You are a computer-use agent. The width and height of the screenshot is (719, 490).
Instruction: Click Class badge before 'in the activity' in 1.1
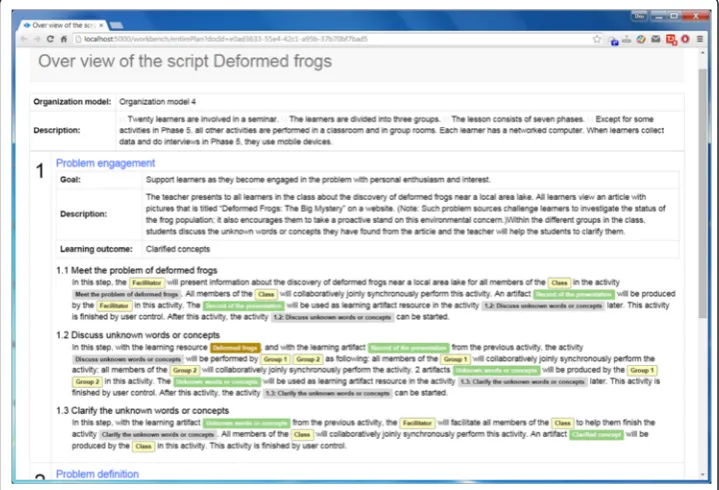point(559,283)
